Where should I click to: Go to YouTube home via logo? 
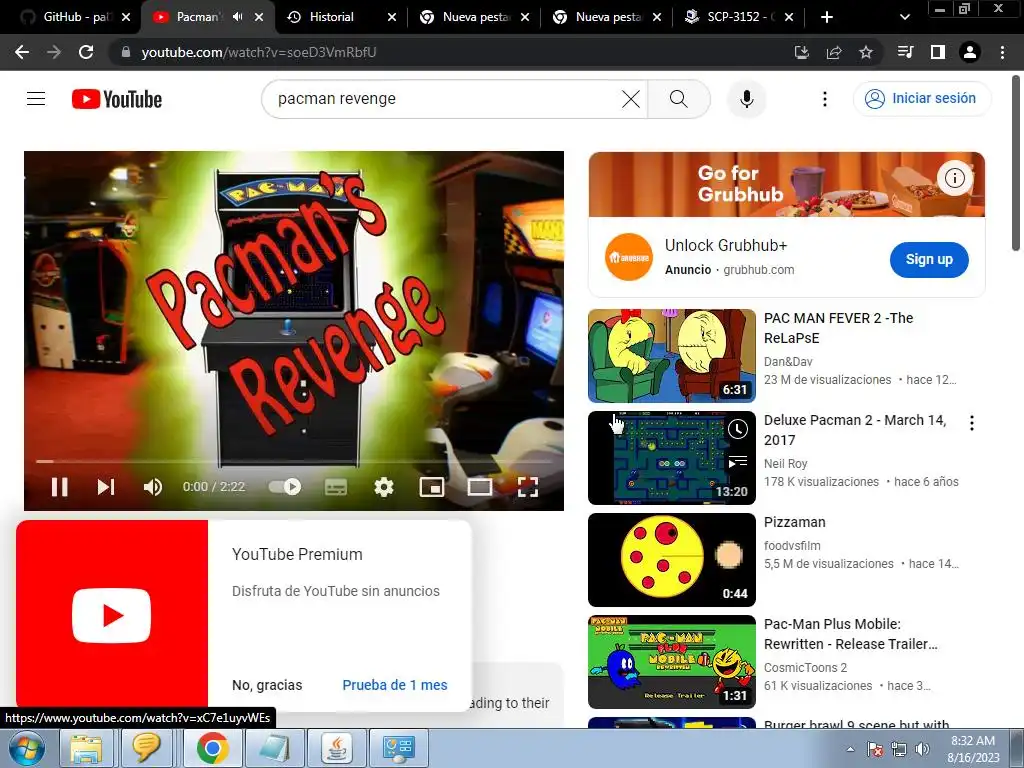coord(117,99)
